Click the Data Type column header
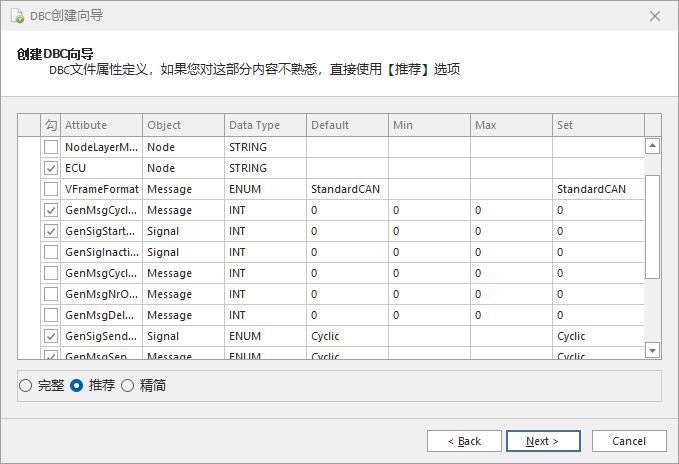The image size is (679, 464). tap(265, 125)
